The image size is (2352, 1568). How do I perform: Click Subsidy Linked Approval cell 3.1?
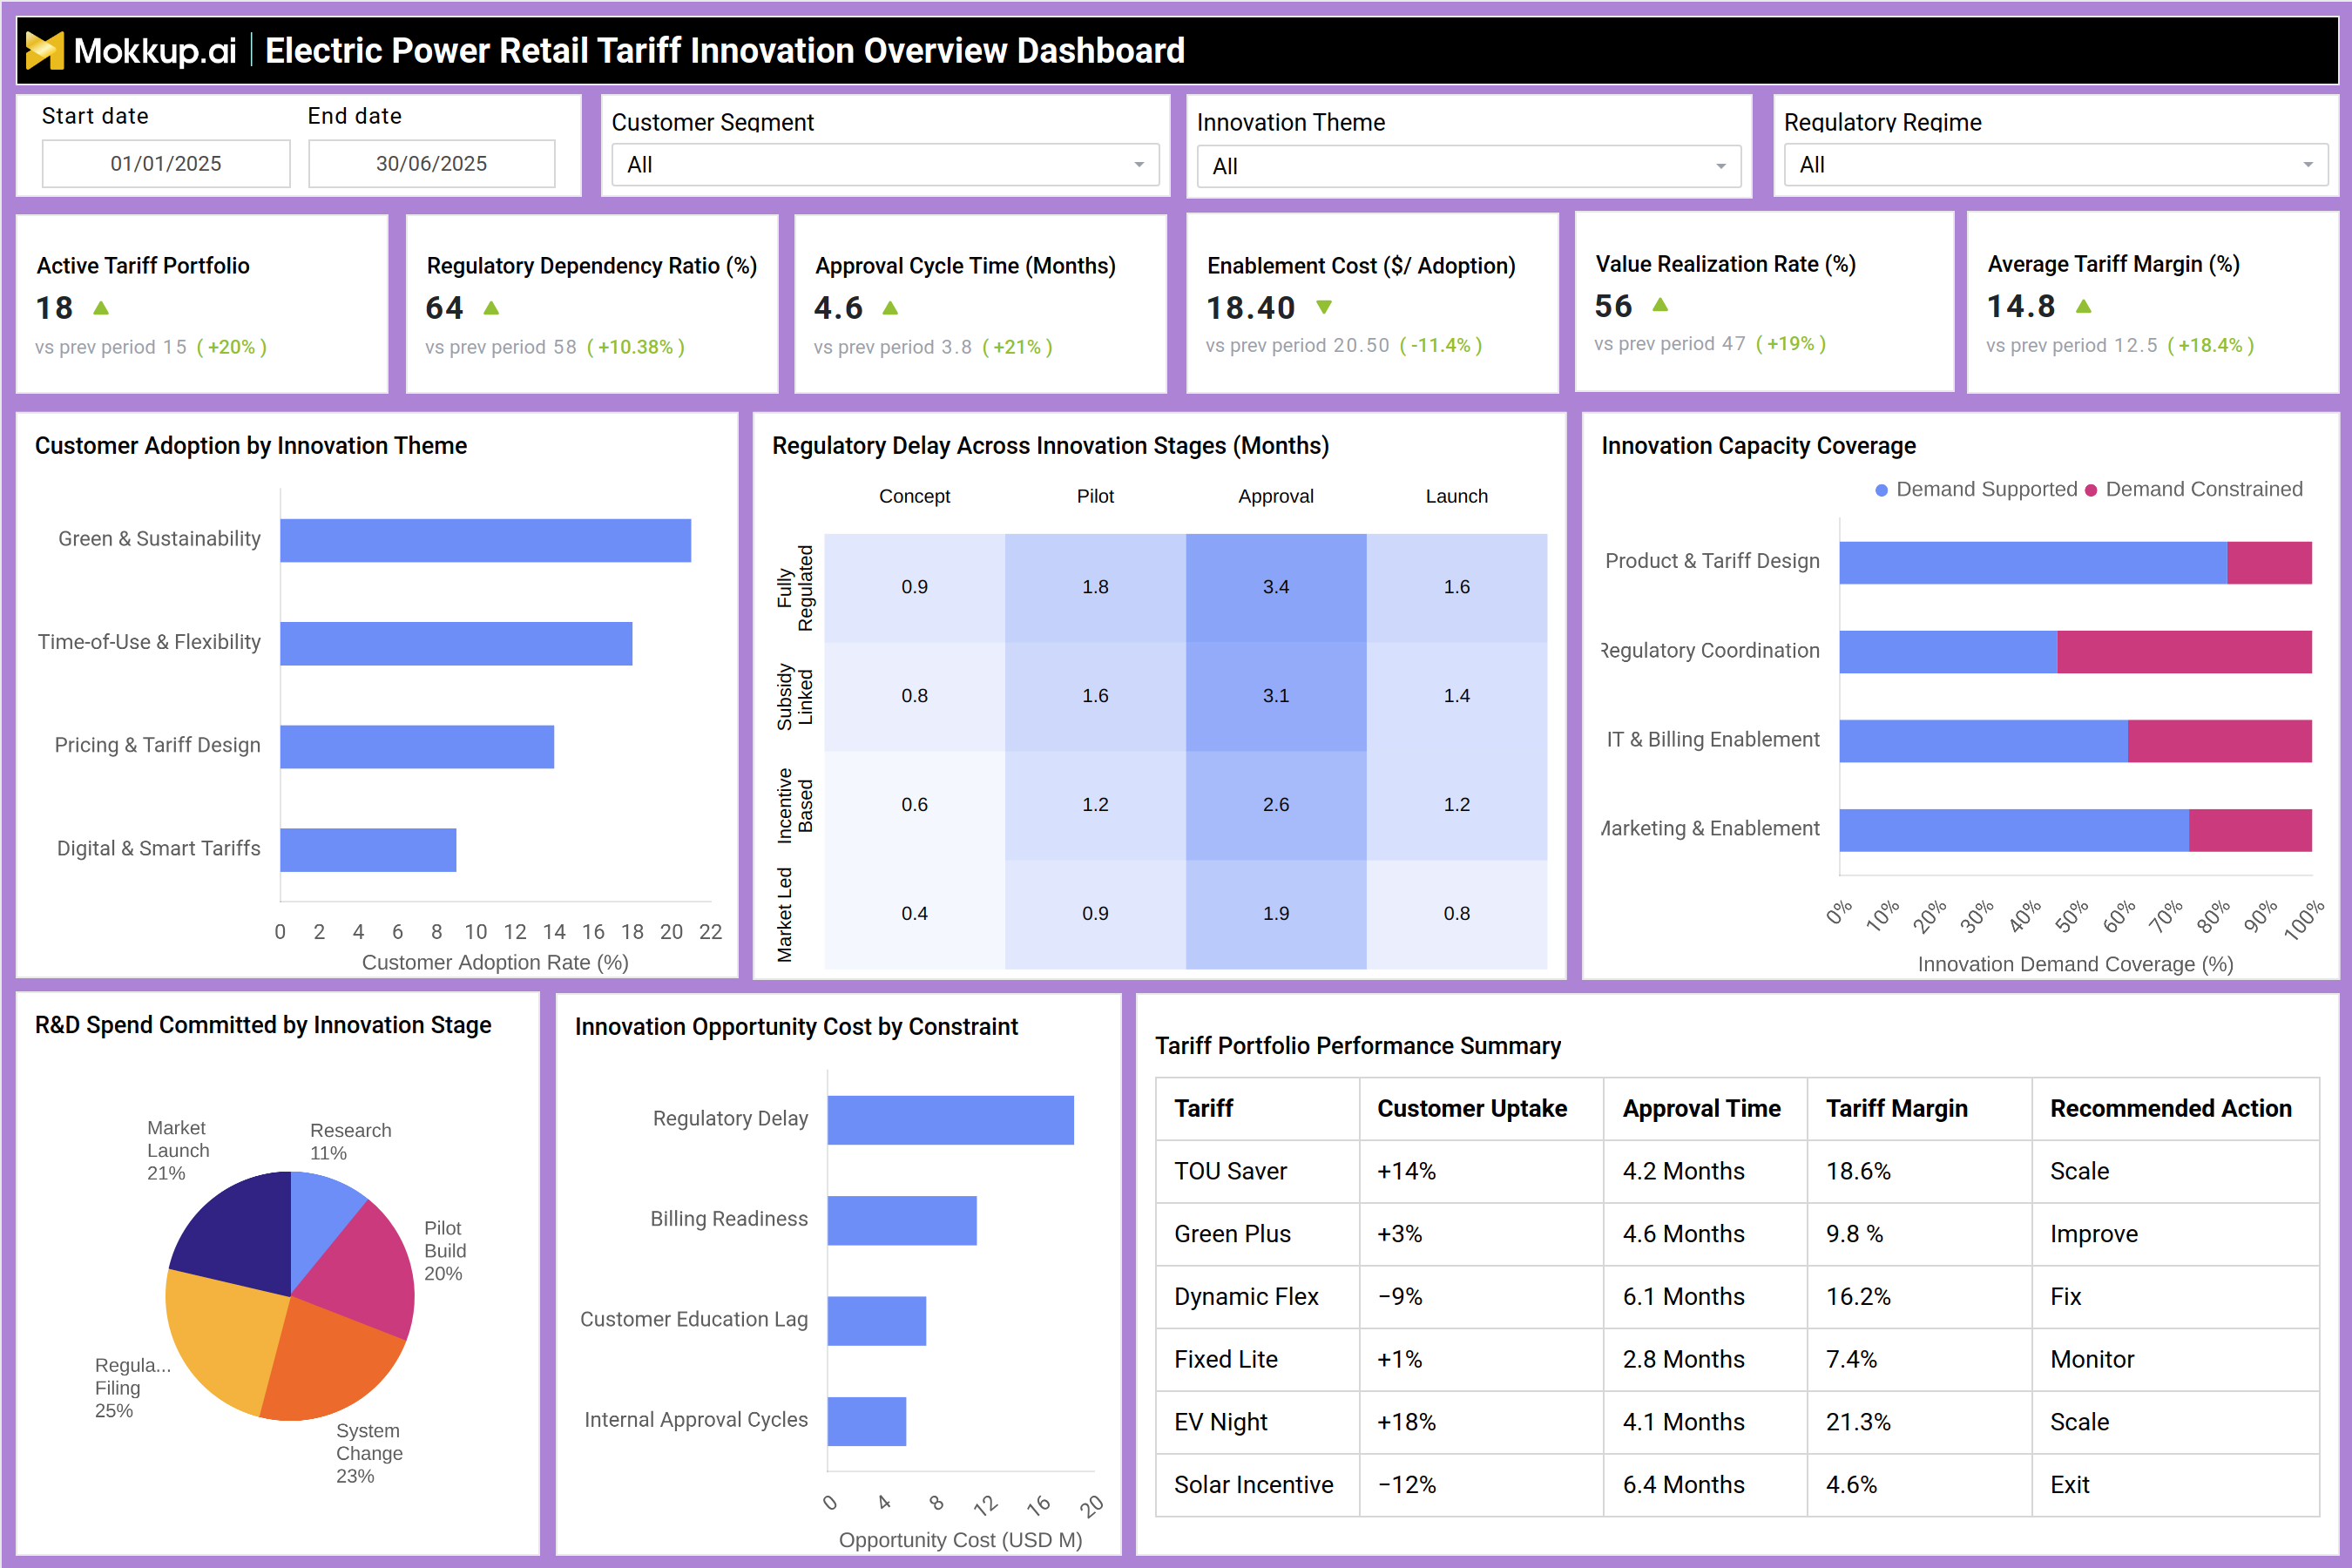1276,696
